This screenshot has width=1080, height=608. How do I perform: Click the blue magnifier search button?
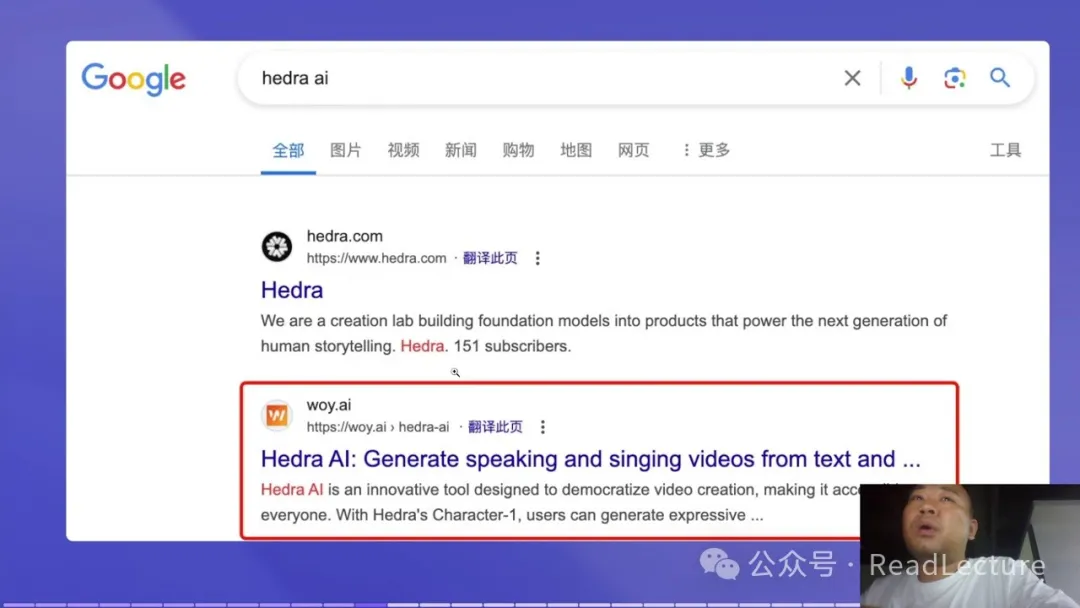tap(1000, 78)
